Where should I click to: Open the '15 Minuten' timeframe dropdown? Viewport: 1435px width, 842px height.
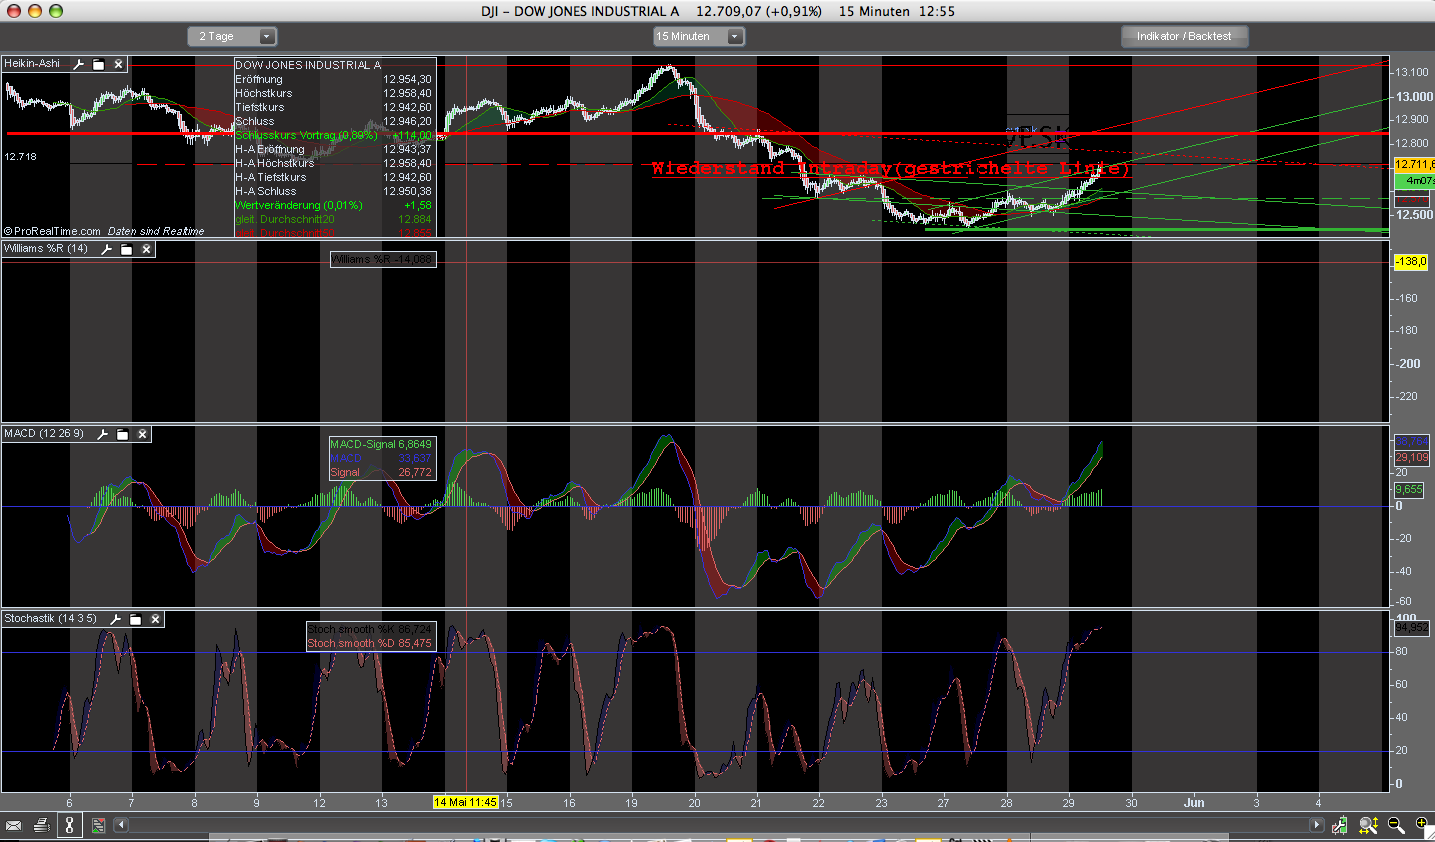pos(699,36)
